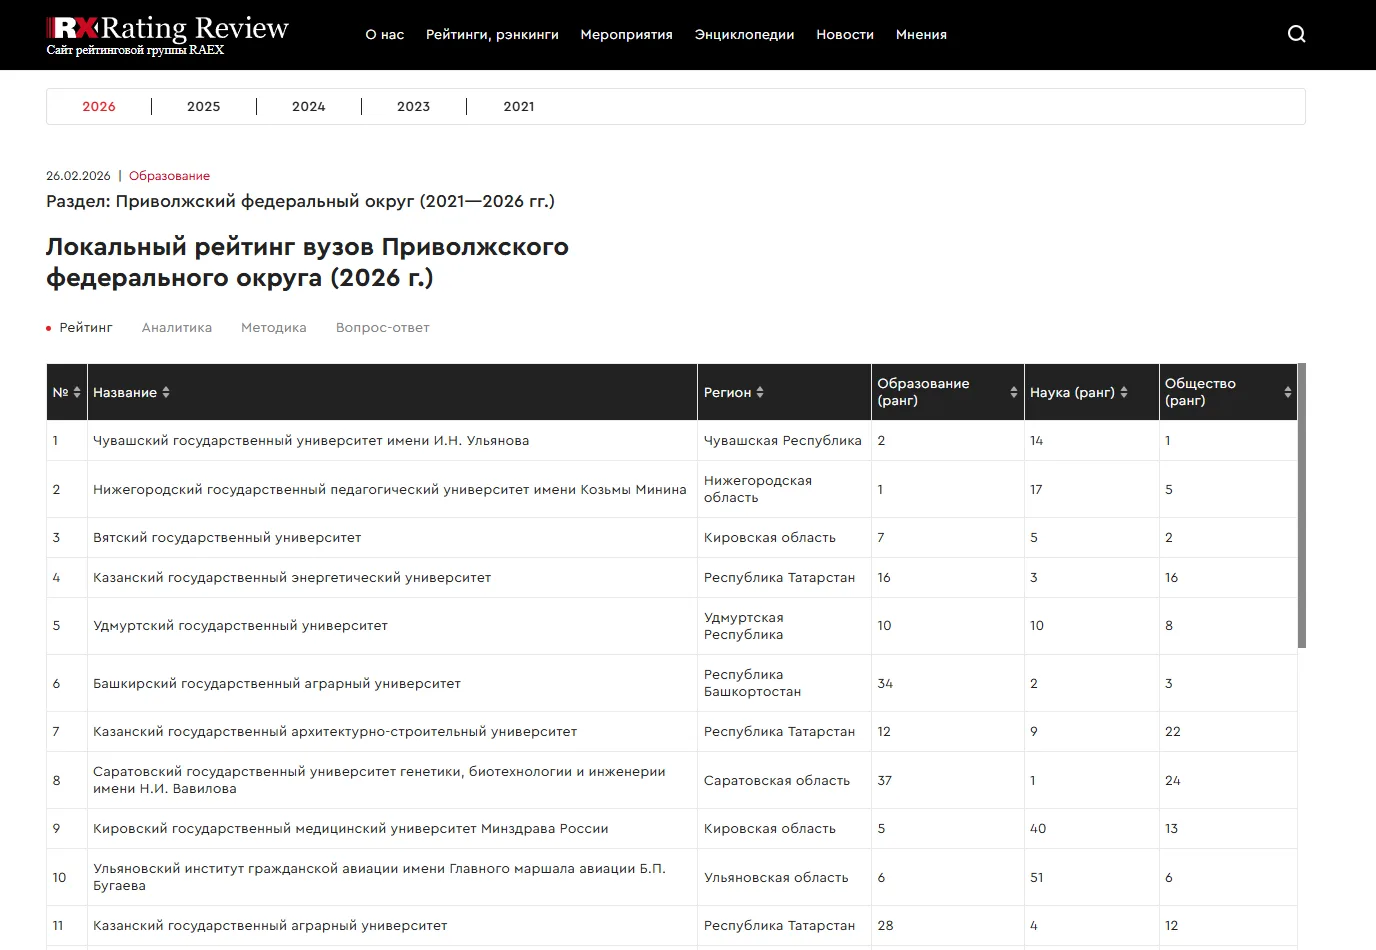Open the Методика tab
Viewport: 1376px width, 950px height.
click(273, 327)
